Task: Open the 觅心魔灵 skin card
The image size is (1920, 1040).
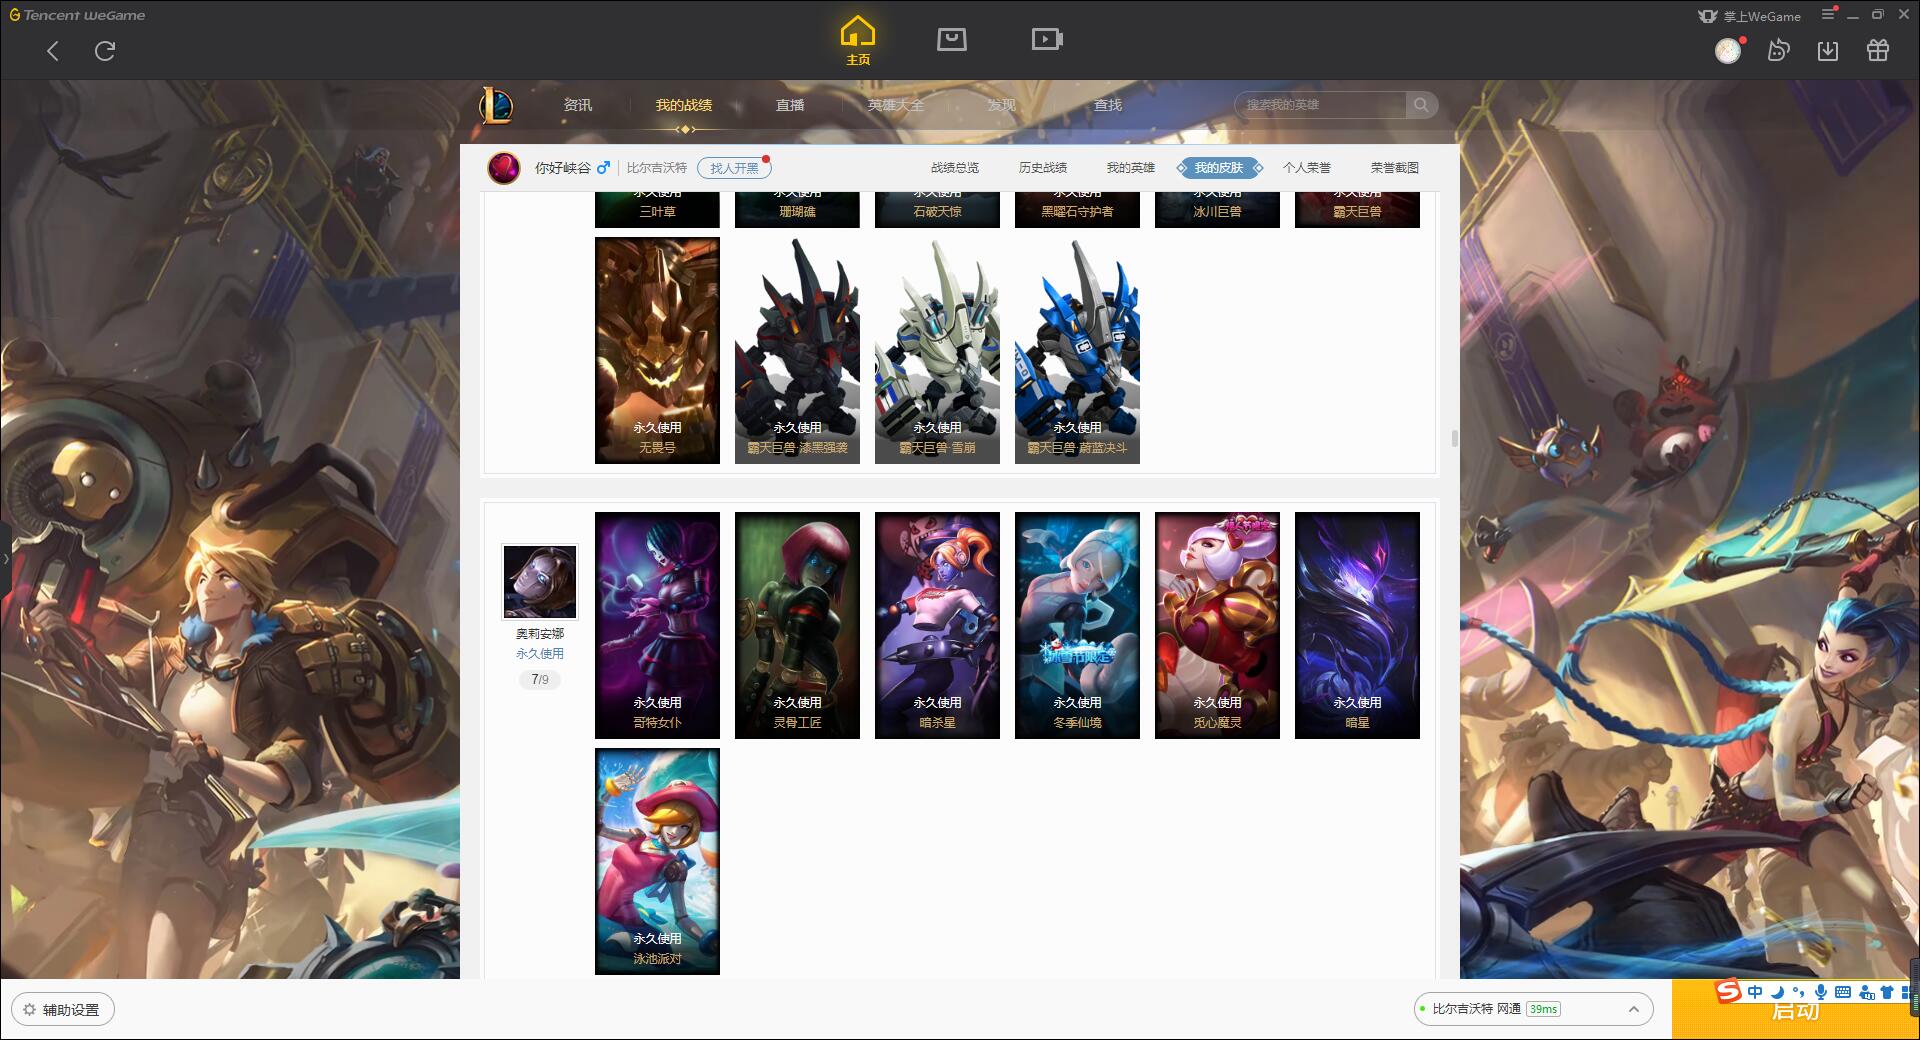Action: (x=1217, y=625)
